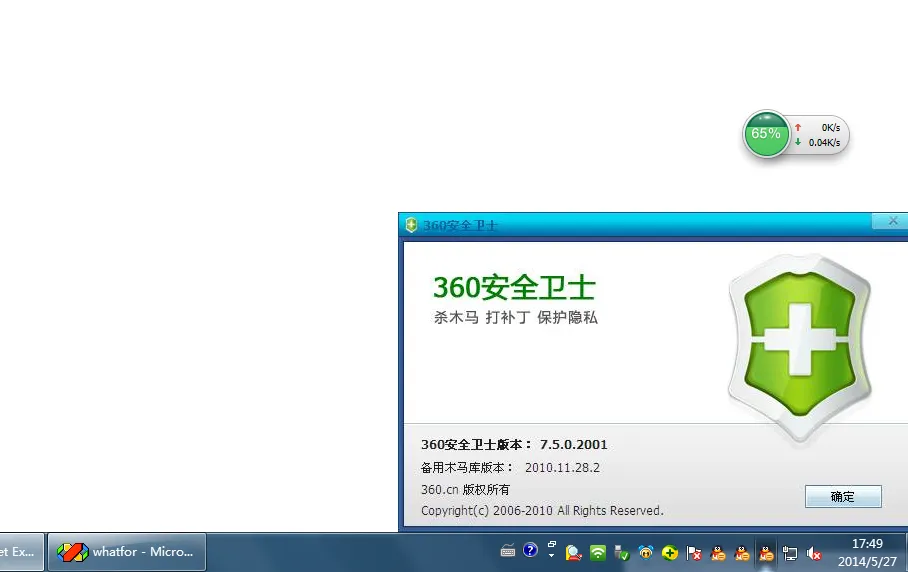Open 360安全卫士 yellow-green plus tray icon
908x572 pixels.
pos(670,553)
